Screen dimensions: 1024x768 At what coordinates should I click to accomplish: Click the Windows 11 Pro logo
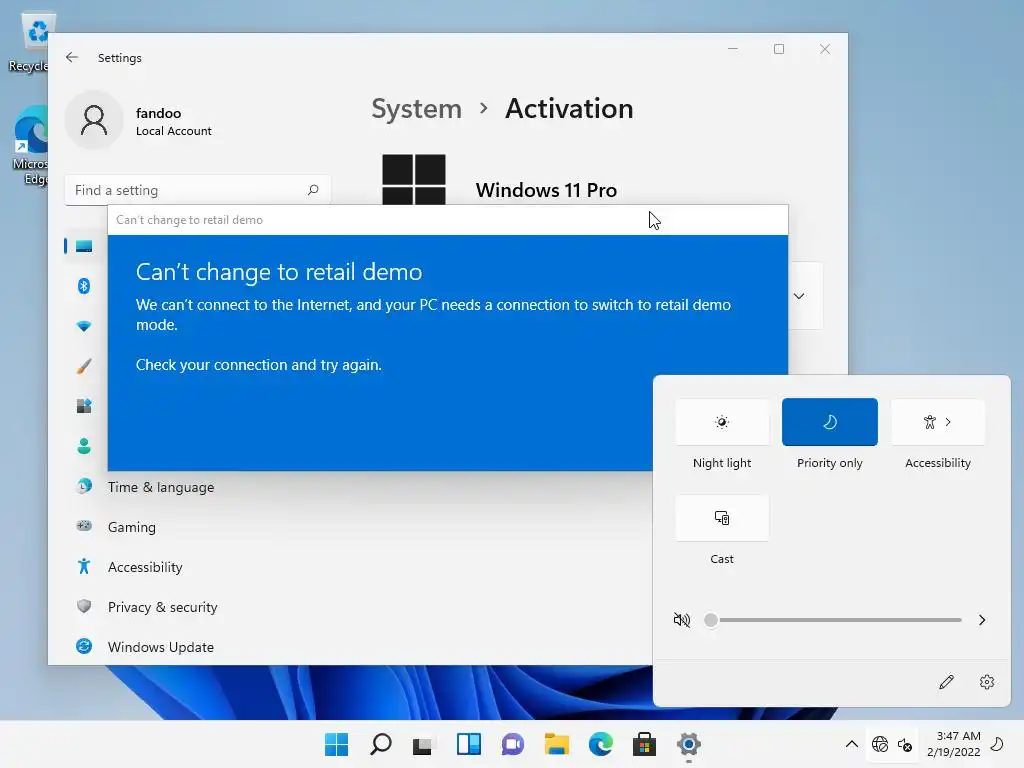(x=413, y=180)
